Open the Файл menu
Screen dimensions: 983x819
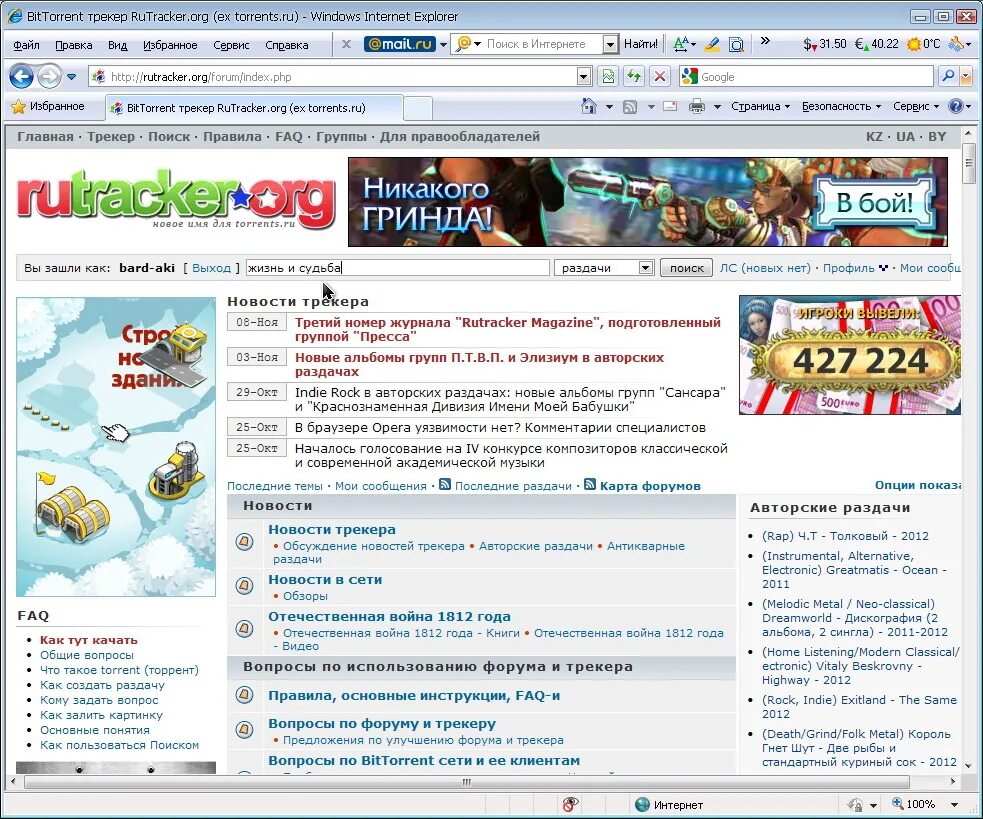pos(26,45)
